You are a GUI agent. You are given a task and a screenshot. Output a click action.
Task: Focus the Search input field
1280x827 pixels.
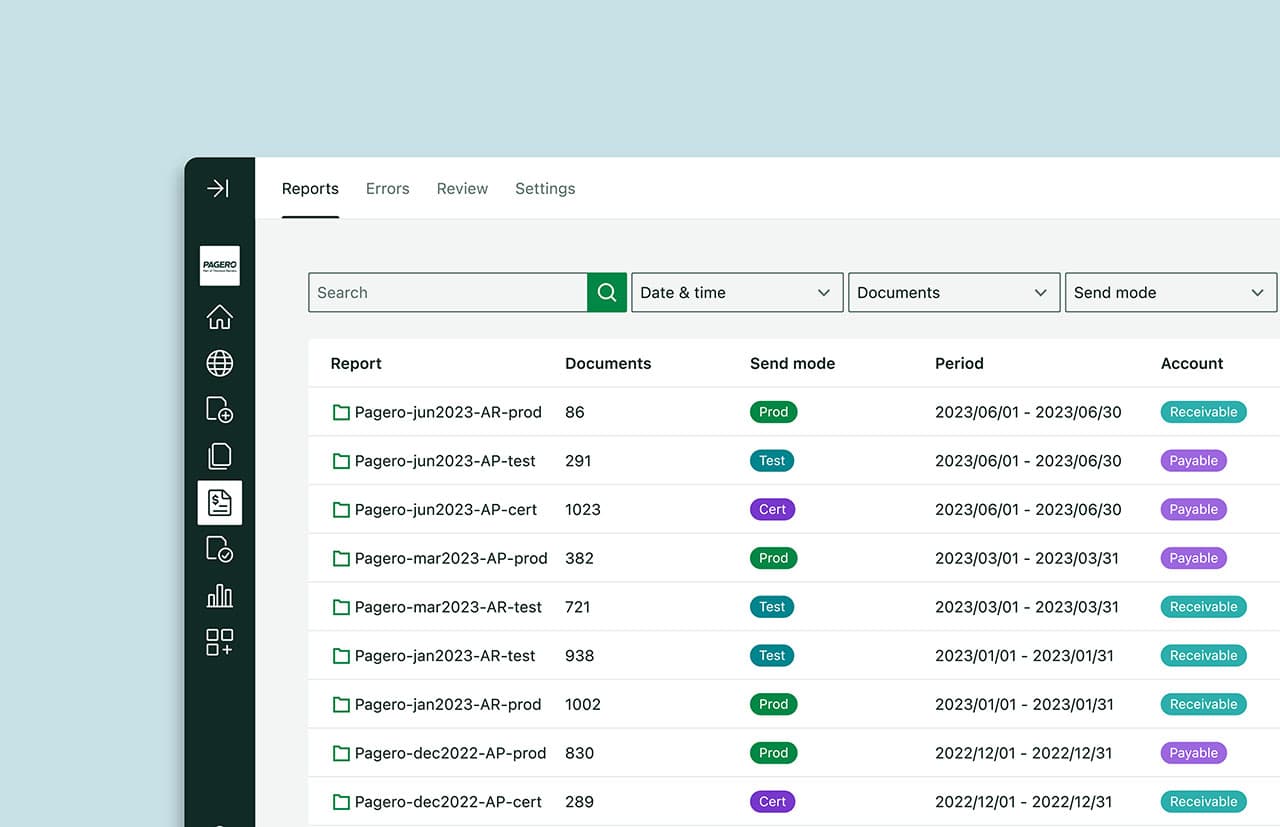coord(448,292)
